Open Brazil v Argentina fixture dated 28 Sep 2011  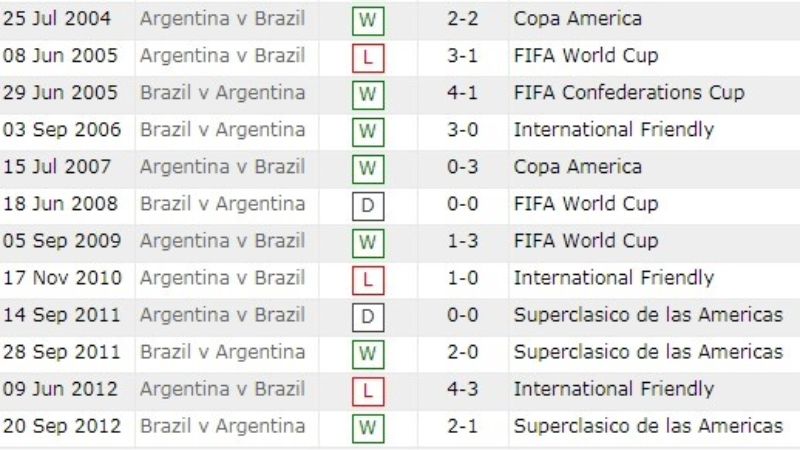(222, 352)
